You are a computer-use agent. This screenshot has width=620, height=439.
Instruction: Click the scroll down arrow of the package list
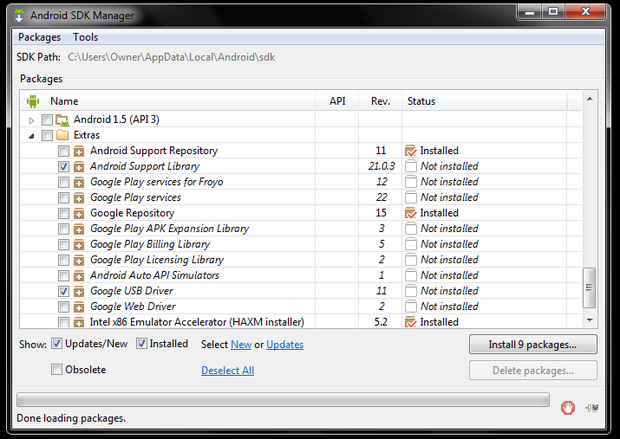589,320
